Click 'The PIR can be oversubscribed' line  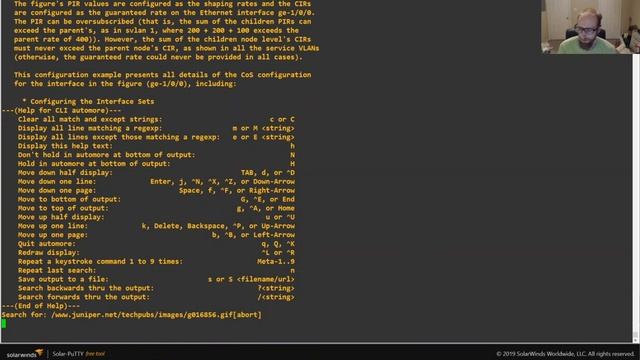pos(162,21)
